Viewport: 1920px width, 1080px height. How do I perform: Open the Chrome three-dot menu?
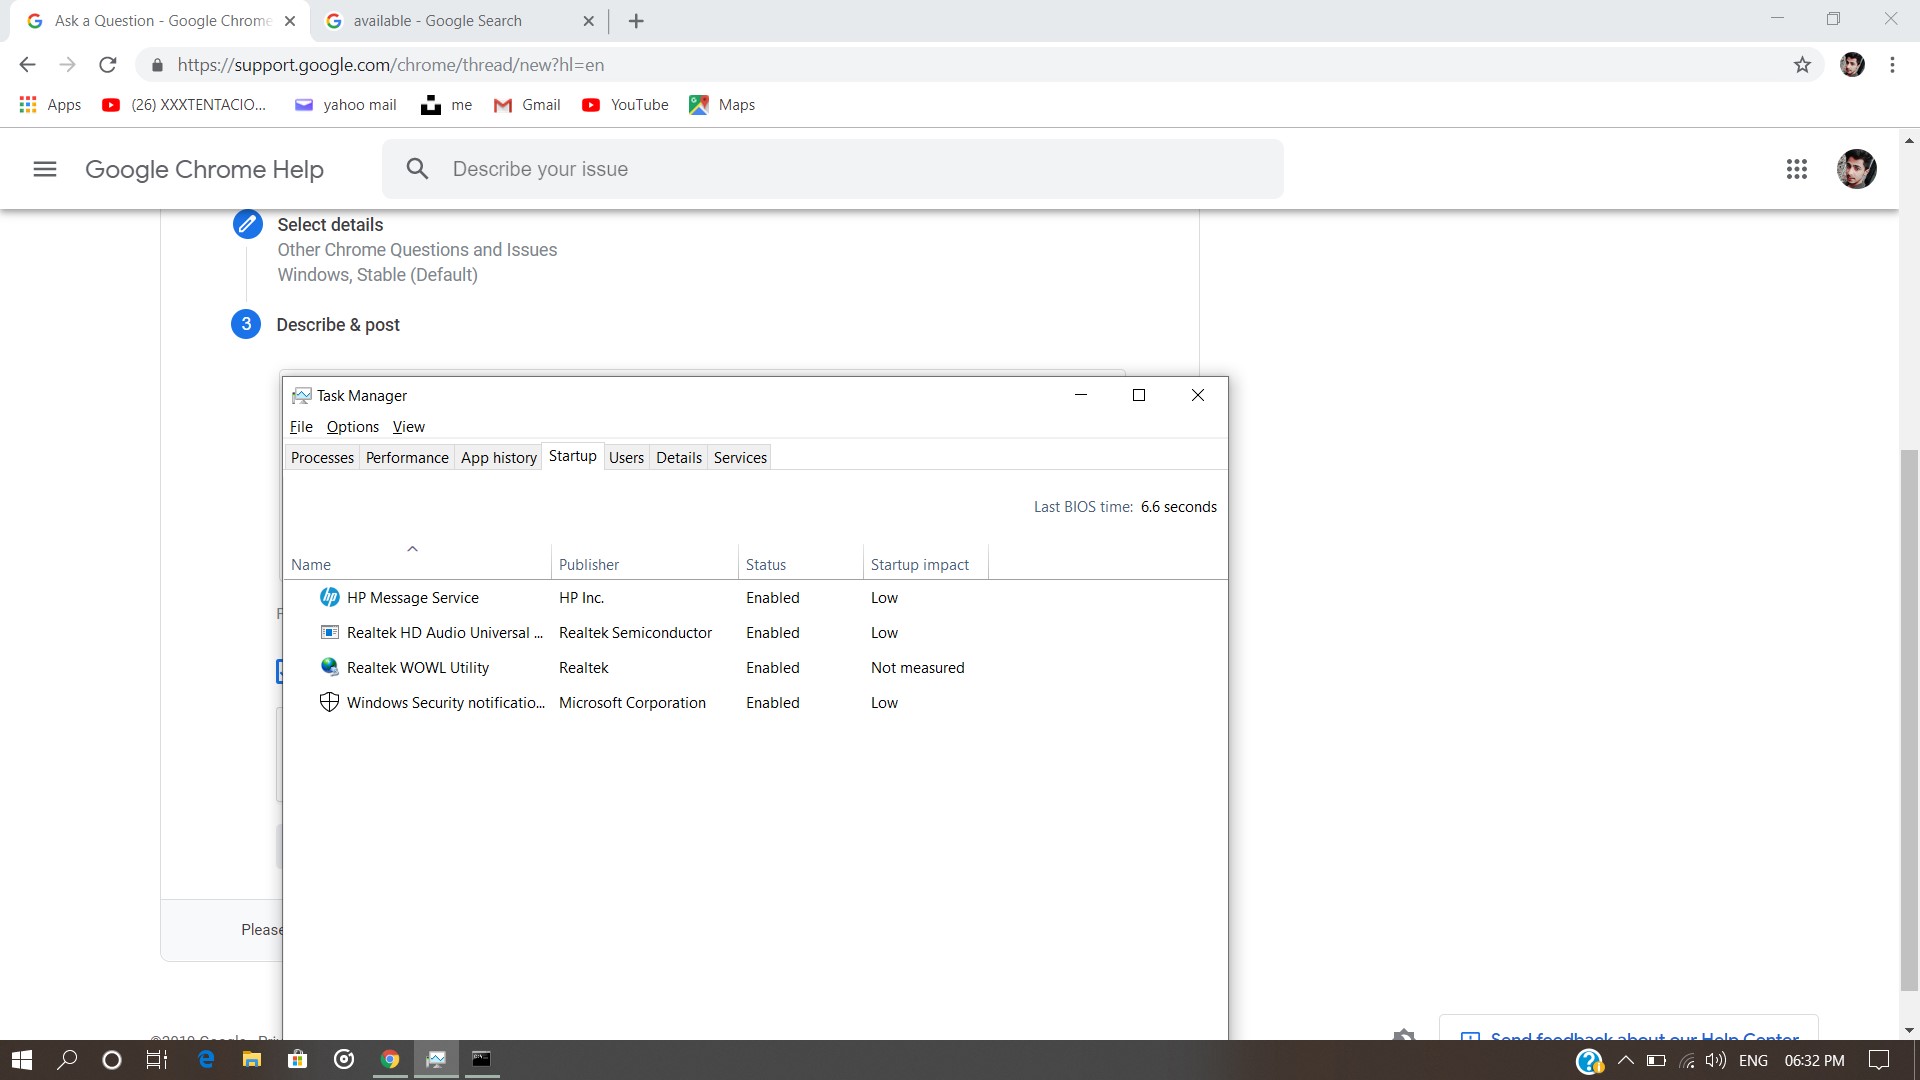coord(1892,65)
